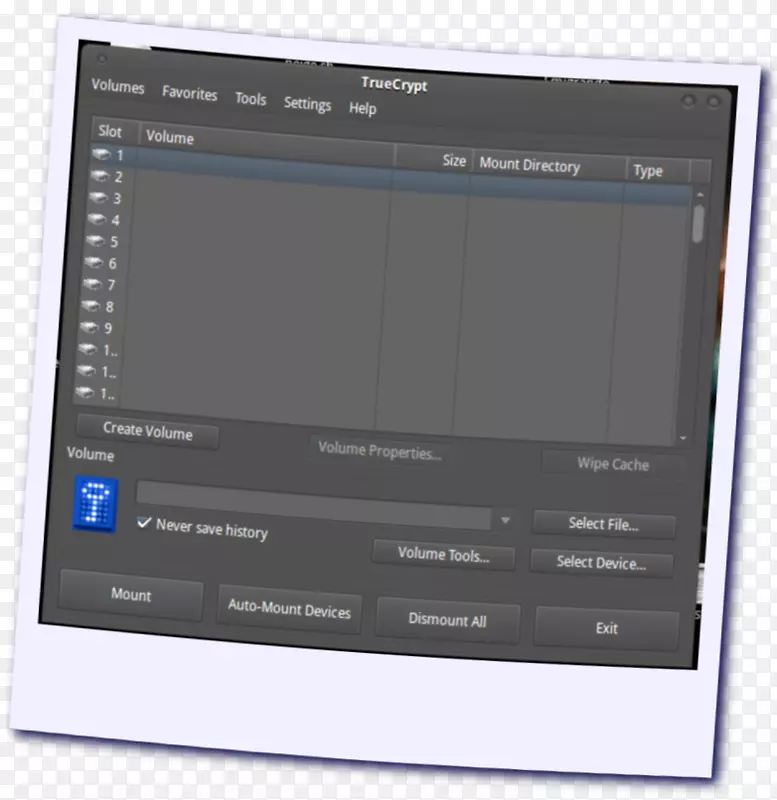777x800 pixels.
Task: Click the scrollbar down arrow
Action: [x=683, y=438]
